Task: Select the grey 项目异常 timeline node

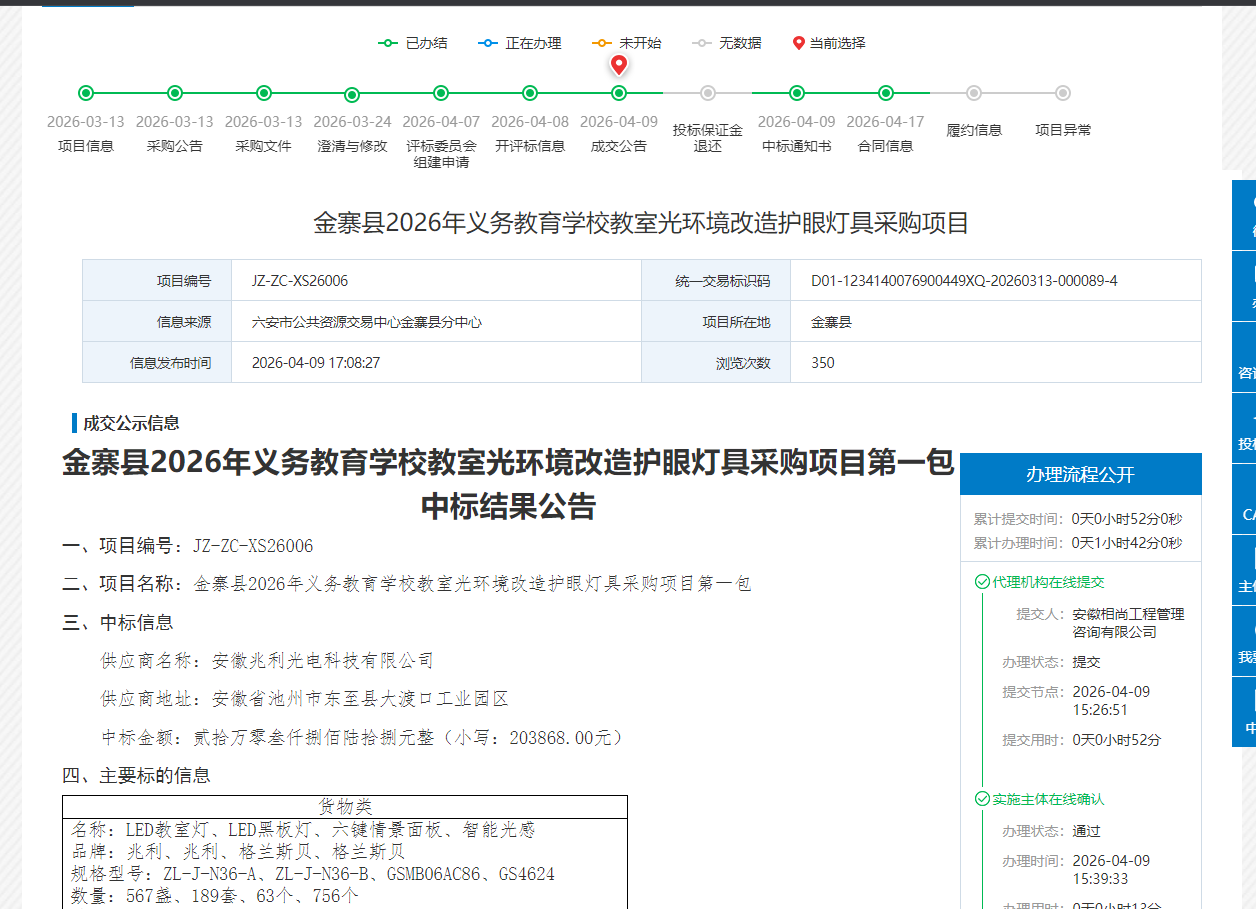Action: 1063,93
